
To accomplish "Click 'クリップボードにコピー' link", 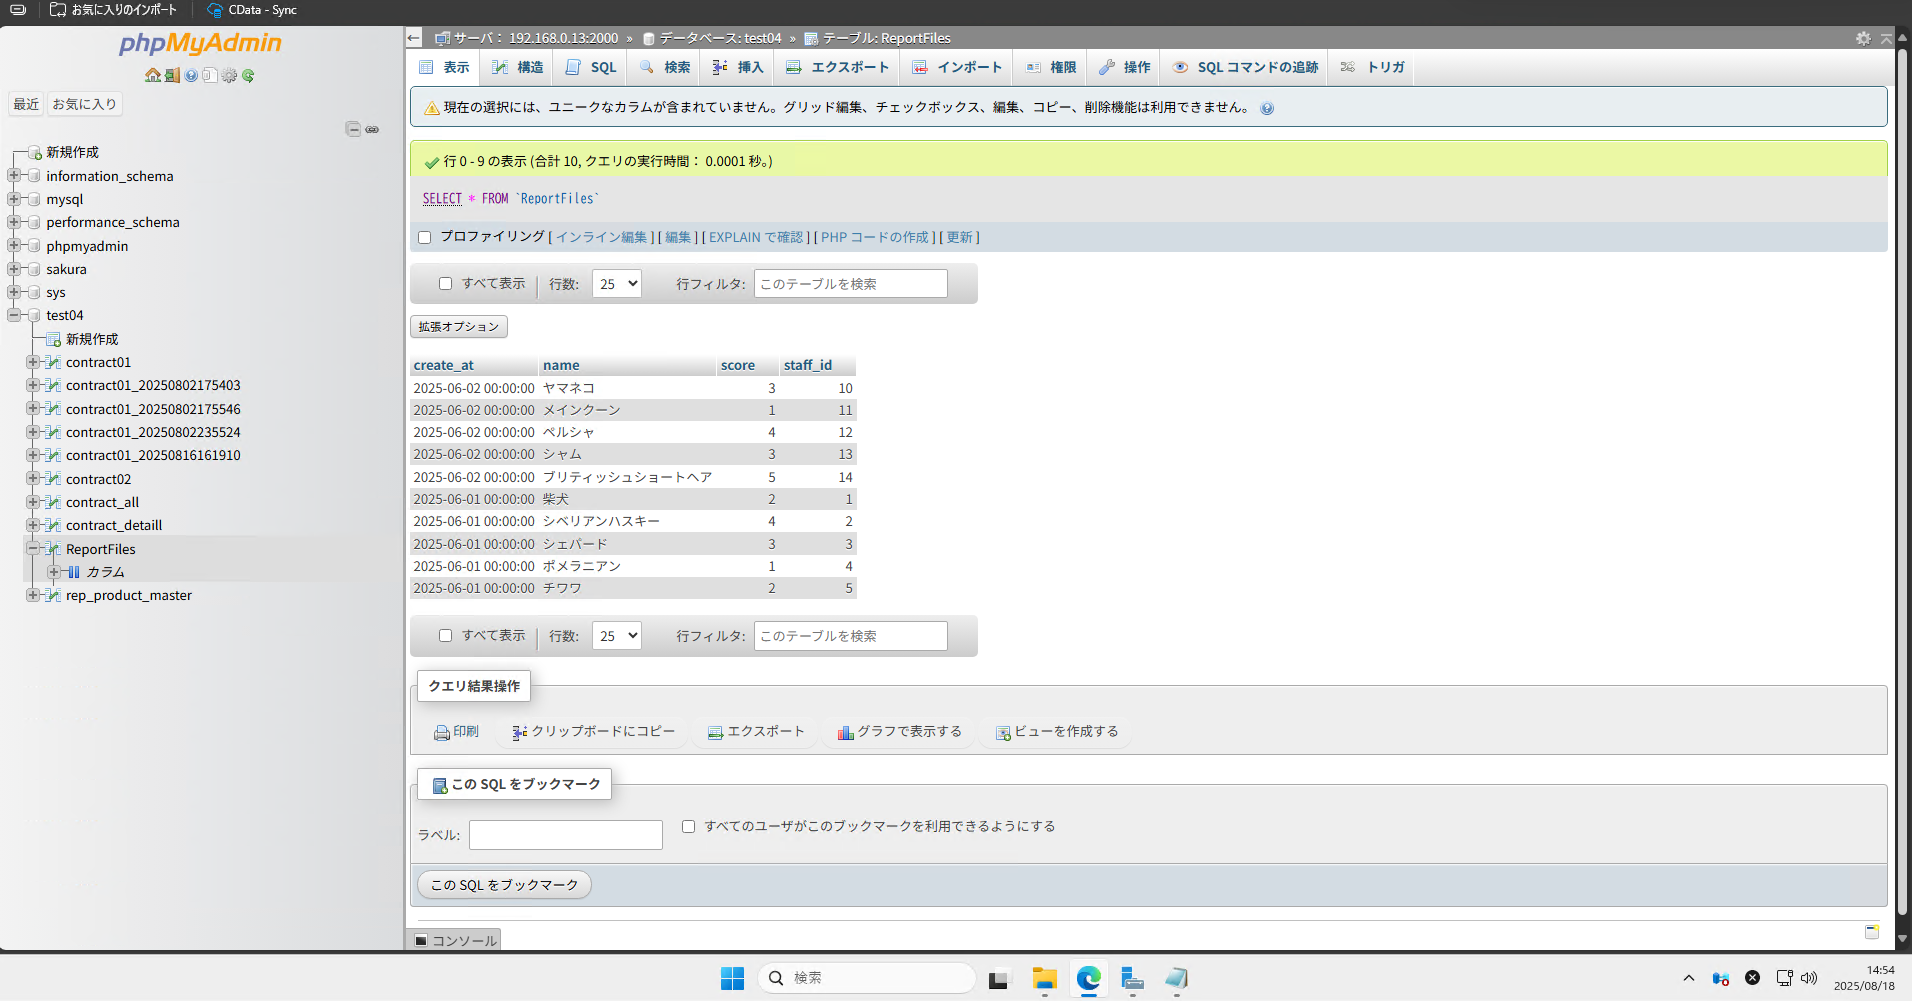I will pyautogui.click(x=594, y=732).
